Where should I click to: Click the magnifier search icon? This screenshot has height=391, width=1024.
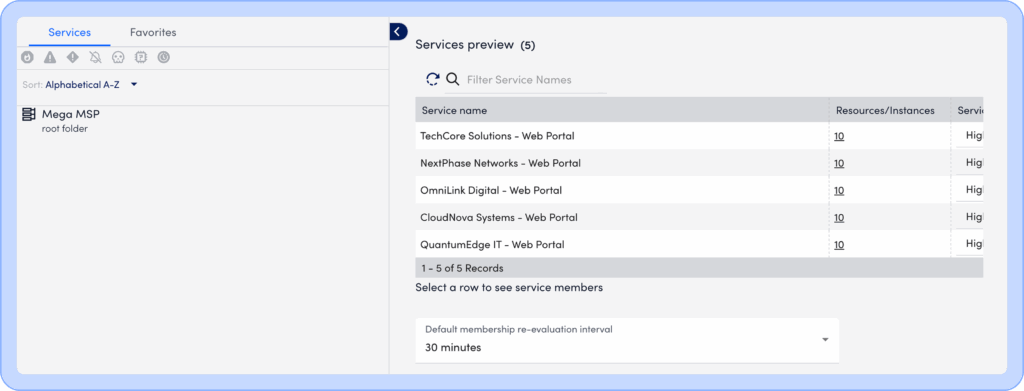click(x=453, y=80)
